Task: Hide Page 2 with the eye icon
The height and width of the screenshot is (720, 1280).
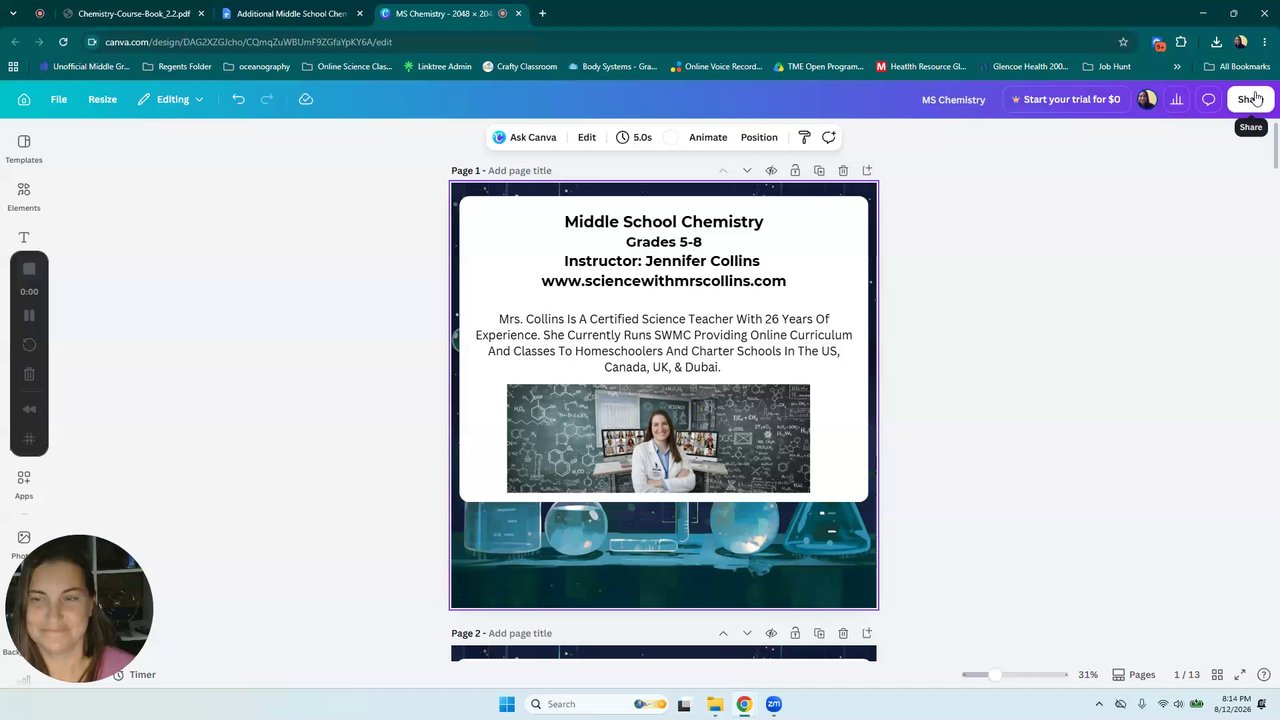Action: [x=771, y=633]
